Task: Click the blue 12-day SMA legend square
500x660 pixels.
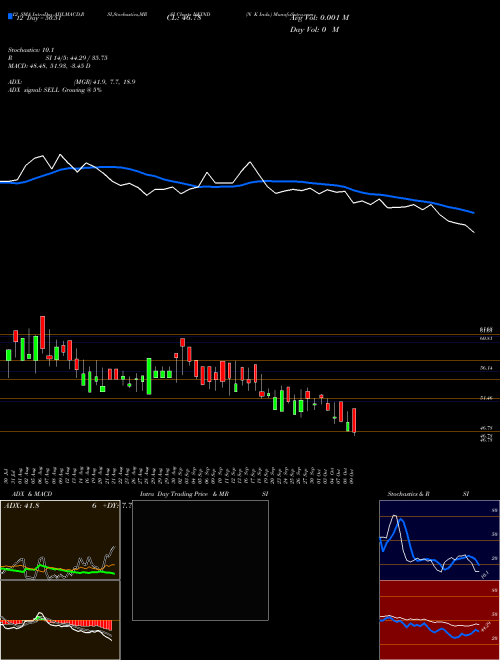Action: pos(11,16)
